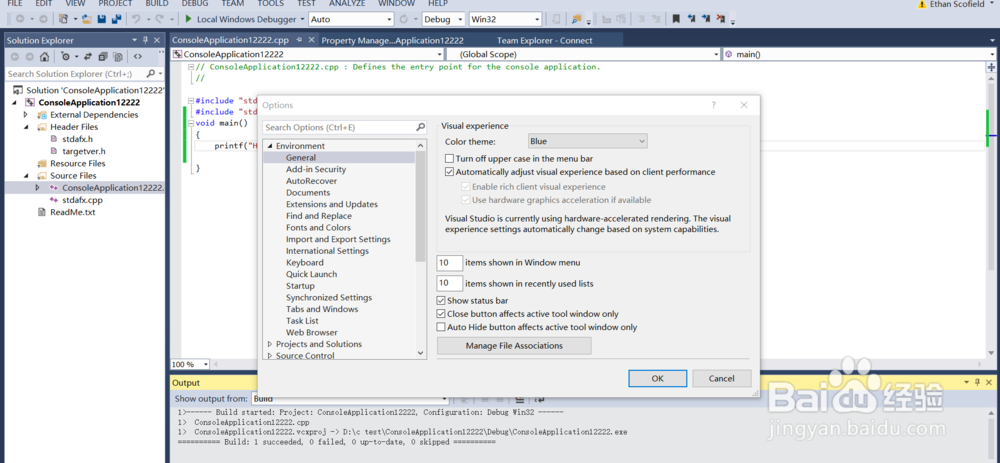This screenshot has width=1000, height=463.
Task: Expand Projects and Solutions in Options tree
Action: (270, 344)
